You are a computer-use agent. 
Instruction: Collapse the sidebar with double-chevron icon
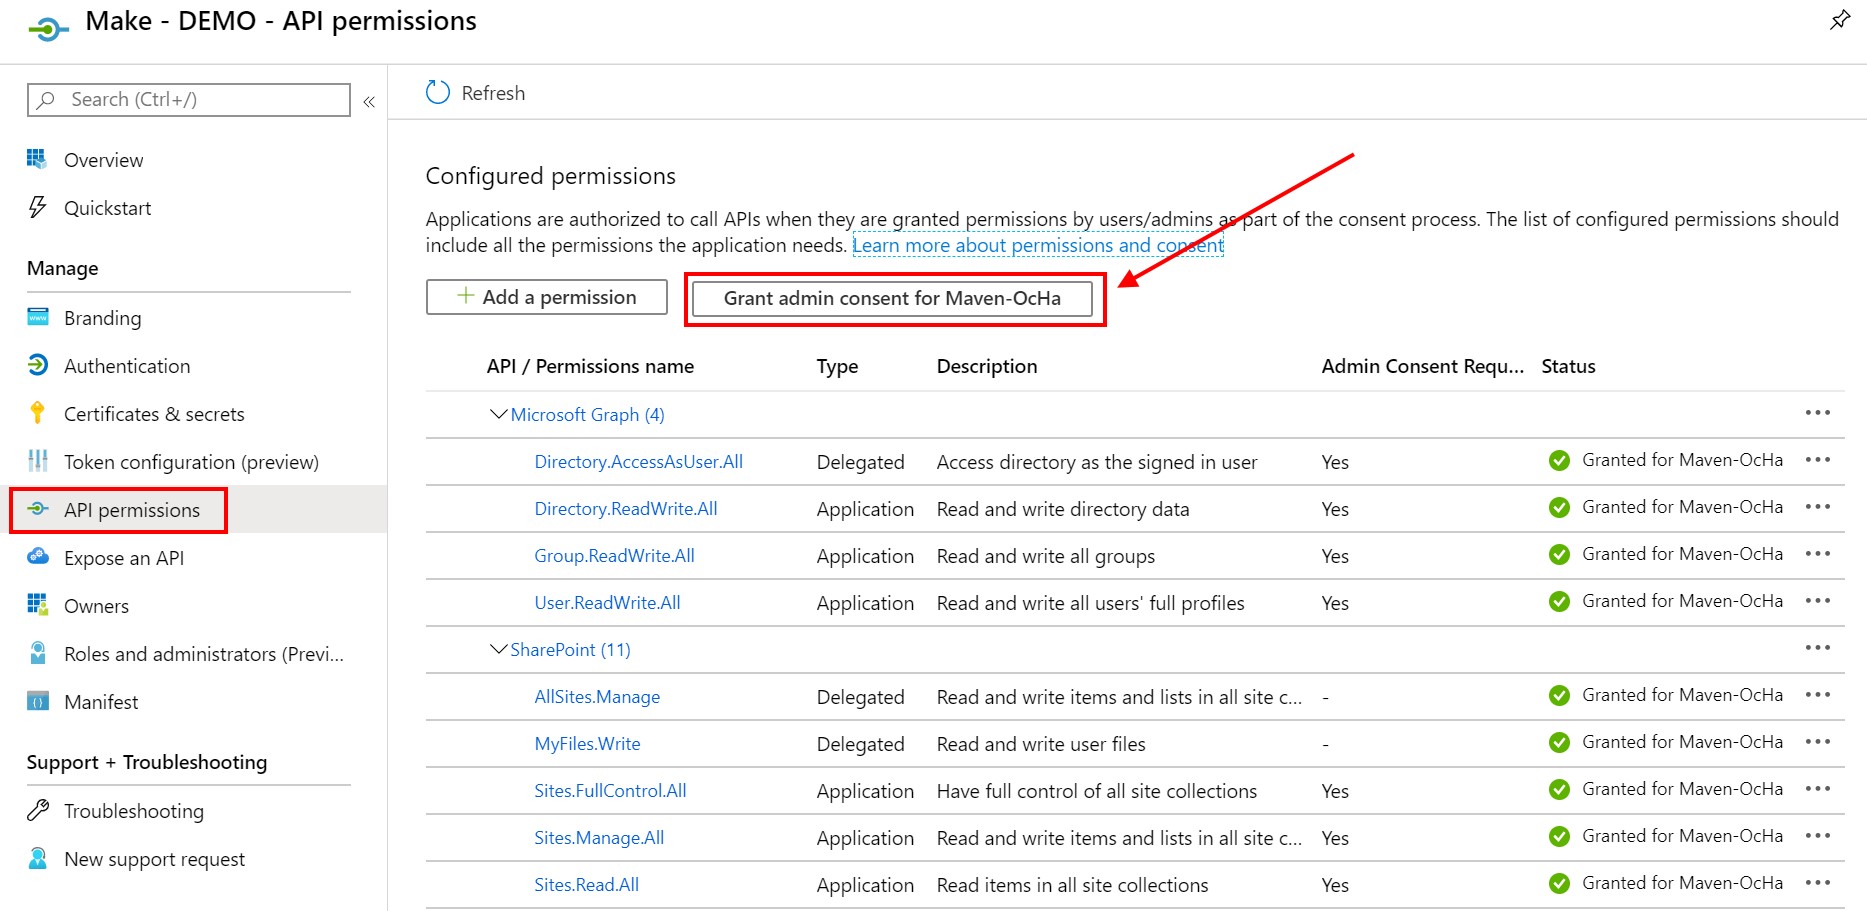point(369,102)
